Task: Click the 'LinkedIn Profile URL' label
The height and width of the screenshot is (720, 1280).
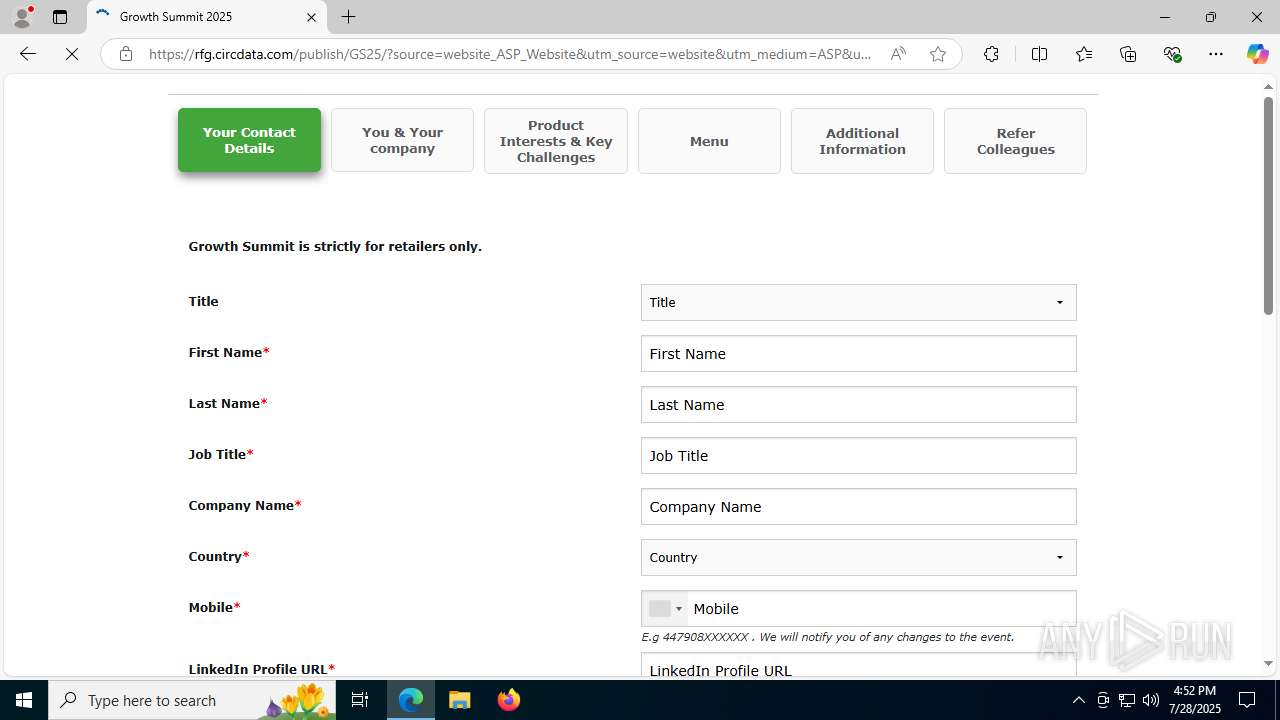Action: [x=262, y=669]
